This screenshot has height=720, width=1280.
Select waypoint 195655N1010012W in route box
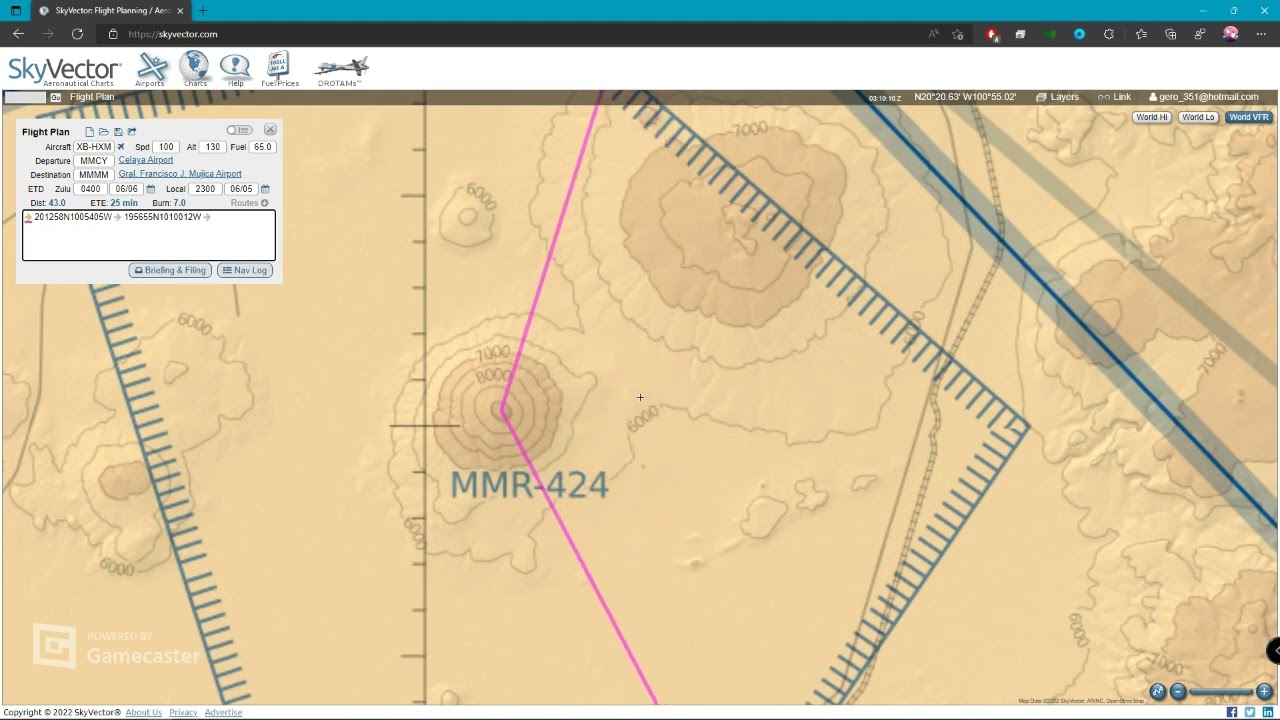162,217
